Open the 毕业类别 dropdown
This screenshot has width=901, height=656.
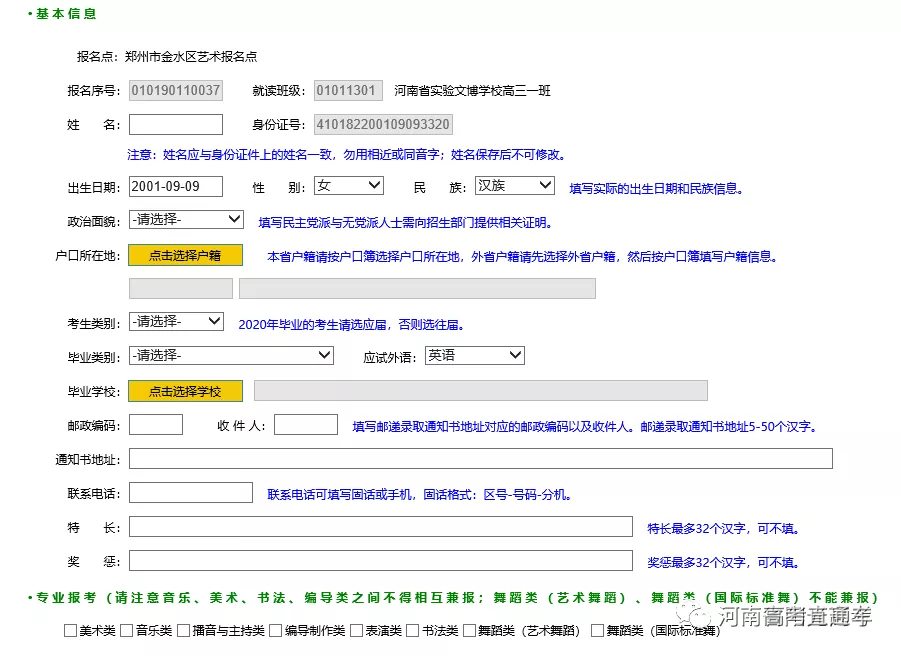click(231, 356)
